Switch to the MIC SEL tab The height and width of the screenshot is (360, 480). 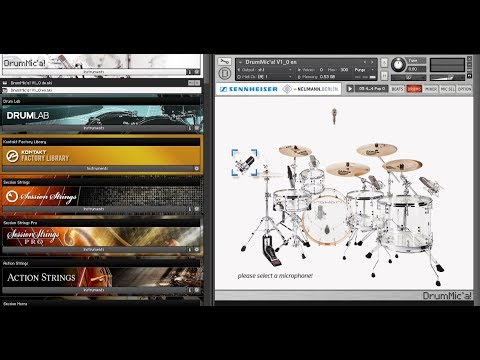(x=447, y=89)
